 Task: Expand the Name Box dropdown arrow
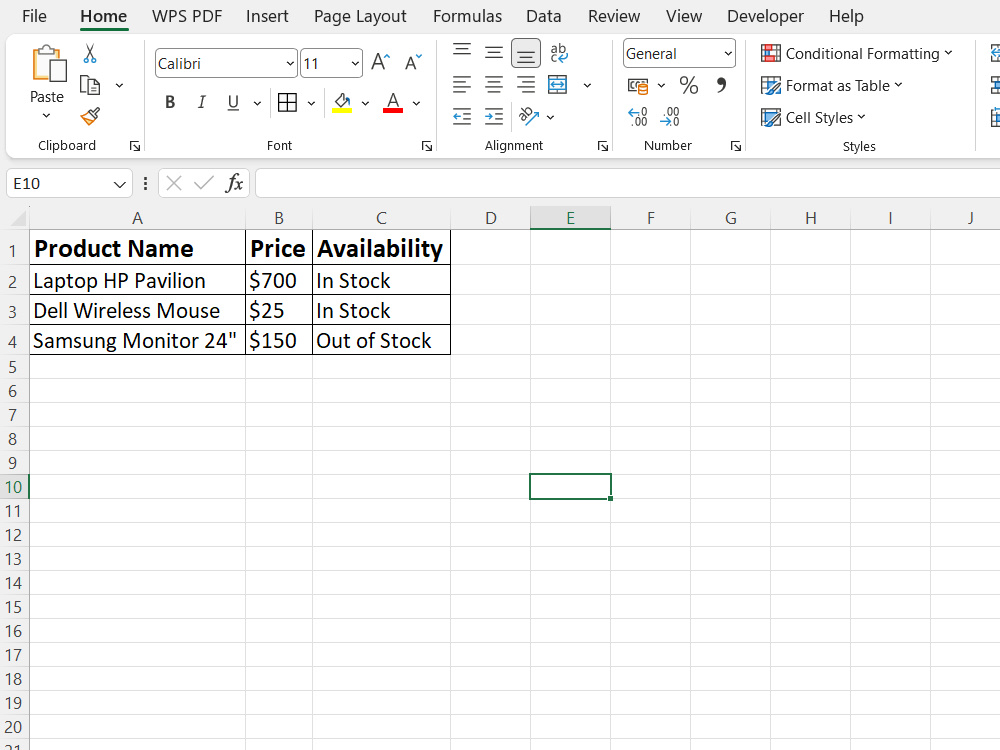[x=119, y=184]
